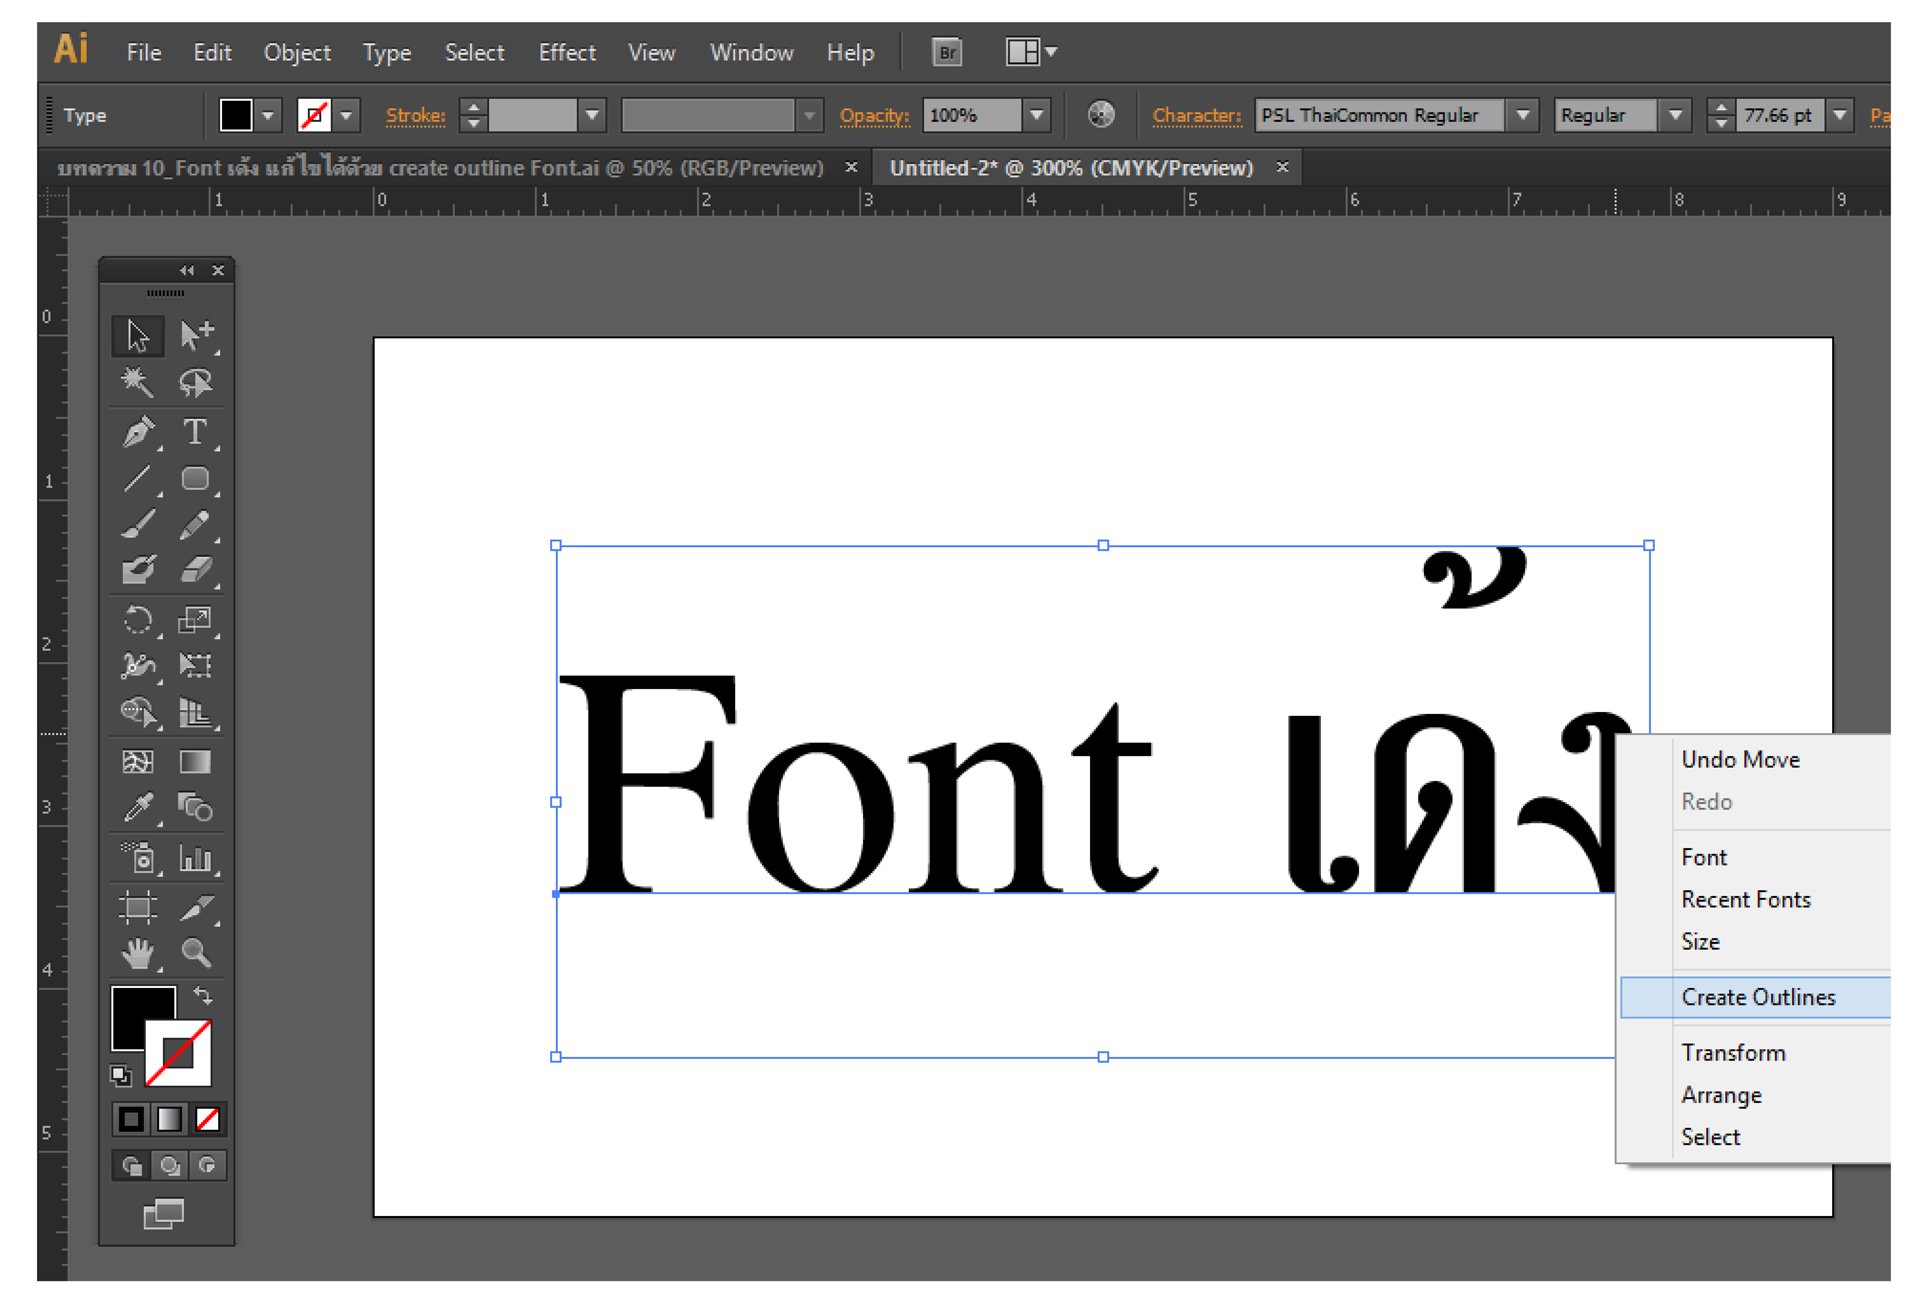
Task: Open the font style Regular dropdown
Action: (1675, 116)
